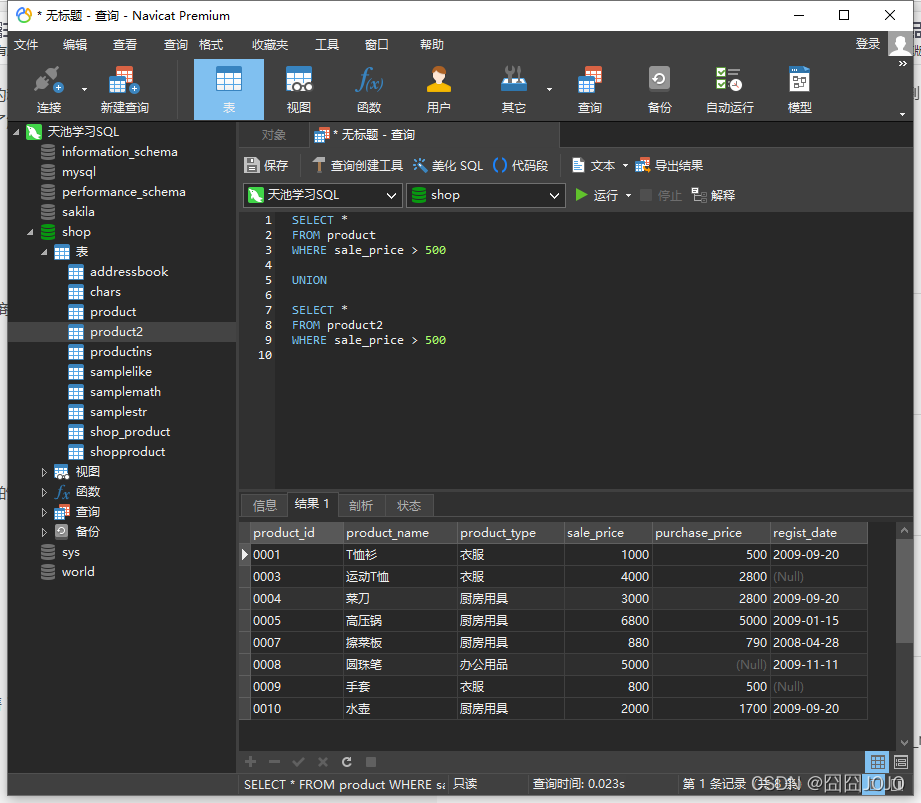Insert a 代码段 code snippet
This screenshot has height=803, width=921.
pos(520,166)
